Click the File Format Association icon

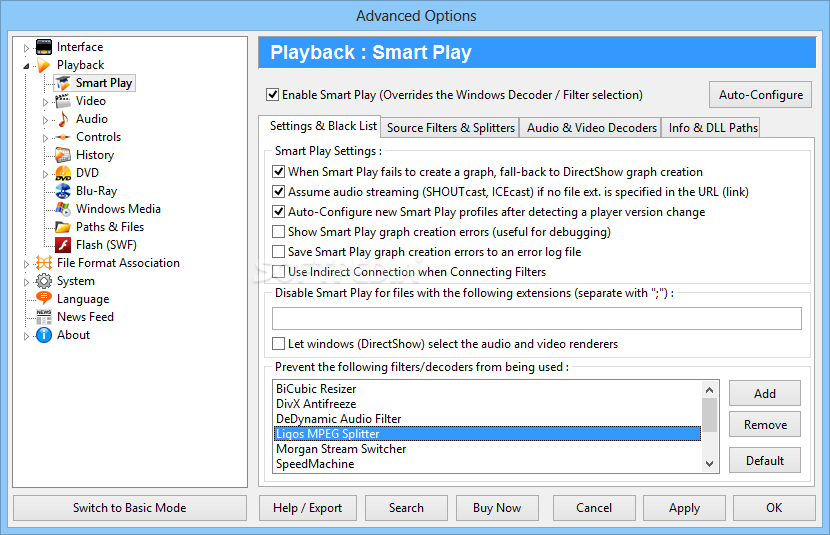point(44,263)
